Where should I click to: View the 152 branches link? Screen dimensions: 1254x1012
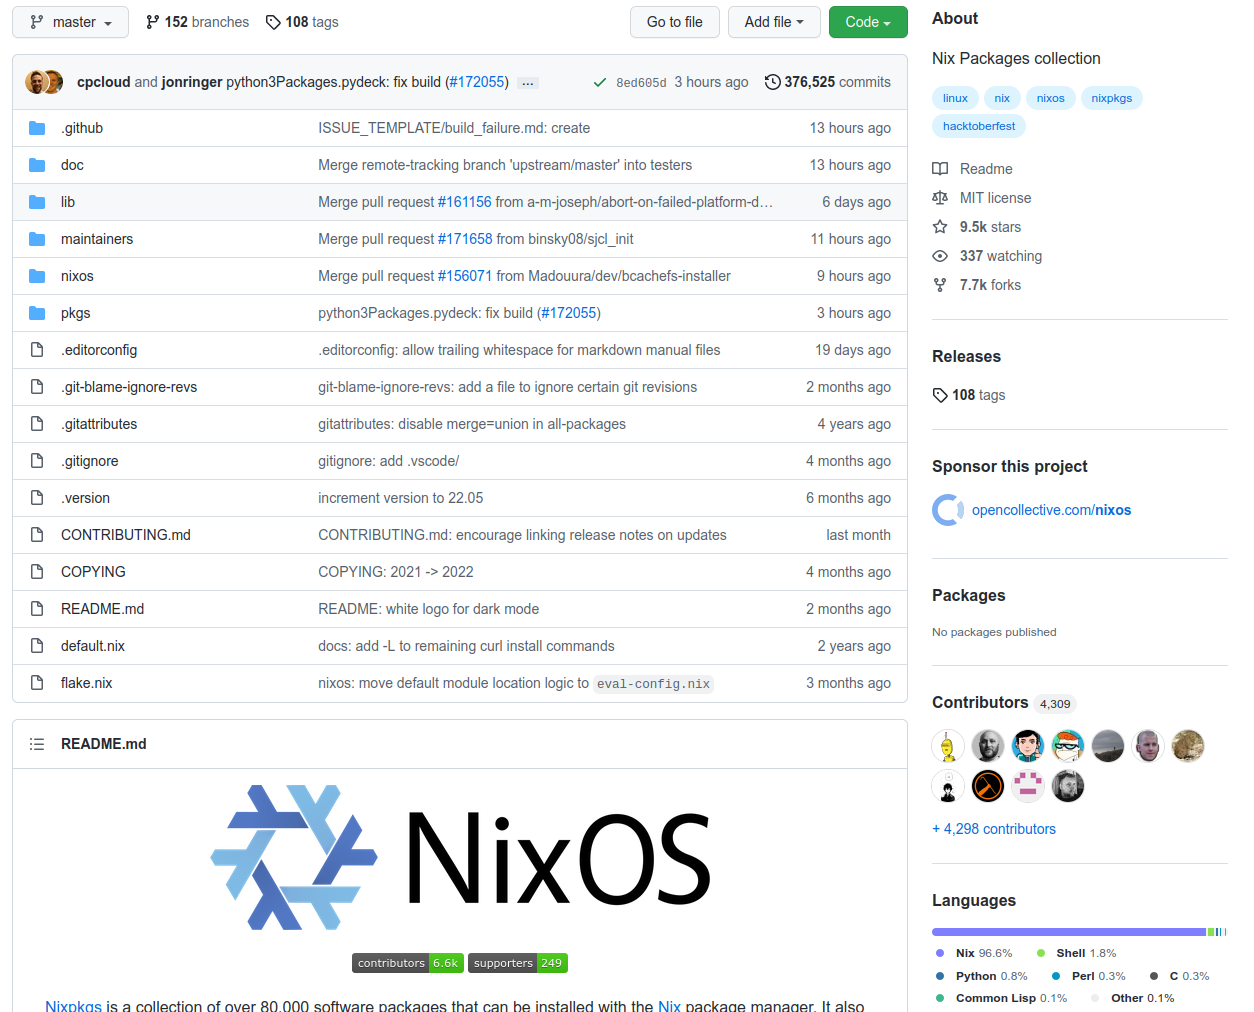(197, 22)
